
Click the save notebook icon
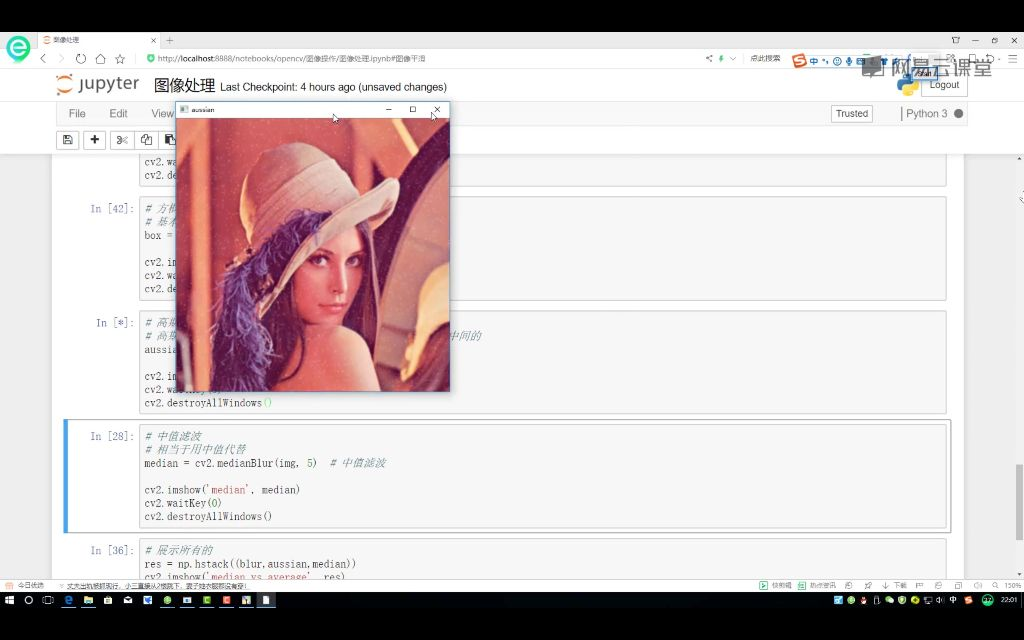pyautogui.click(x=67, y=140)
